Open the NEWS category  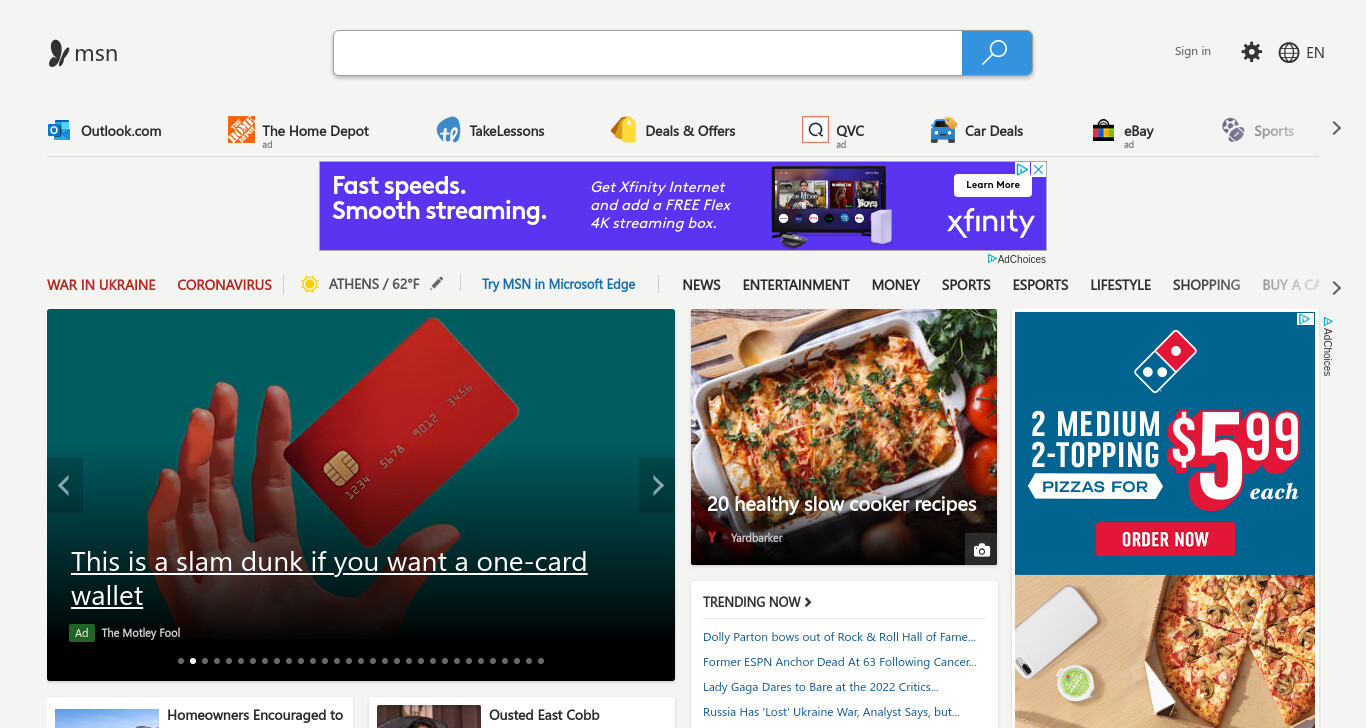coord(701,285)
